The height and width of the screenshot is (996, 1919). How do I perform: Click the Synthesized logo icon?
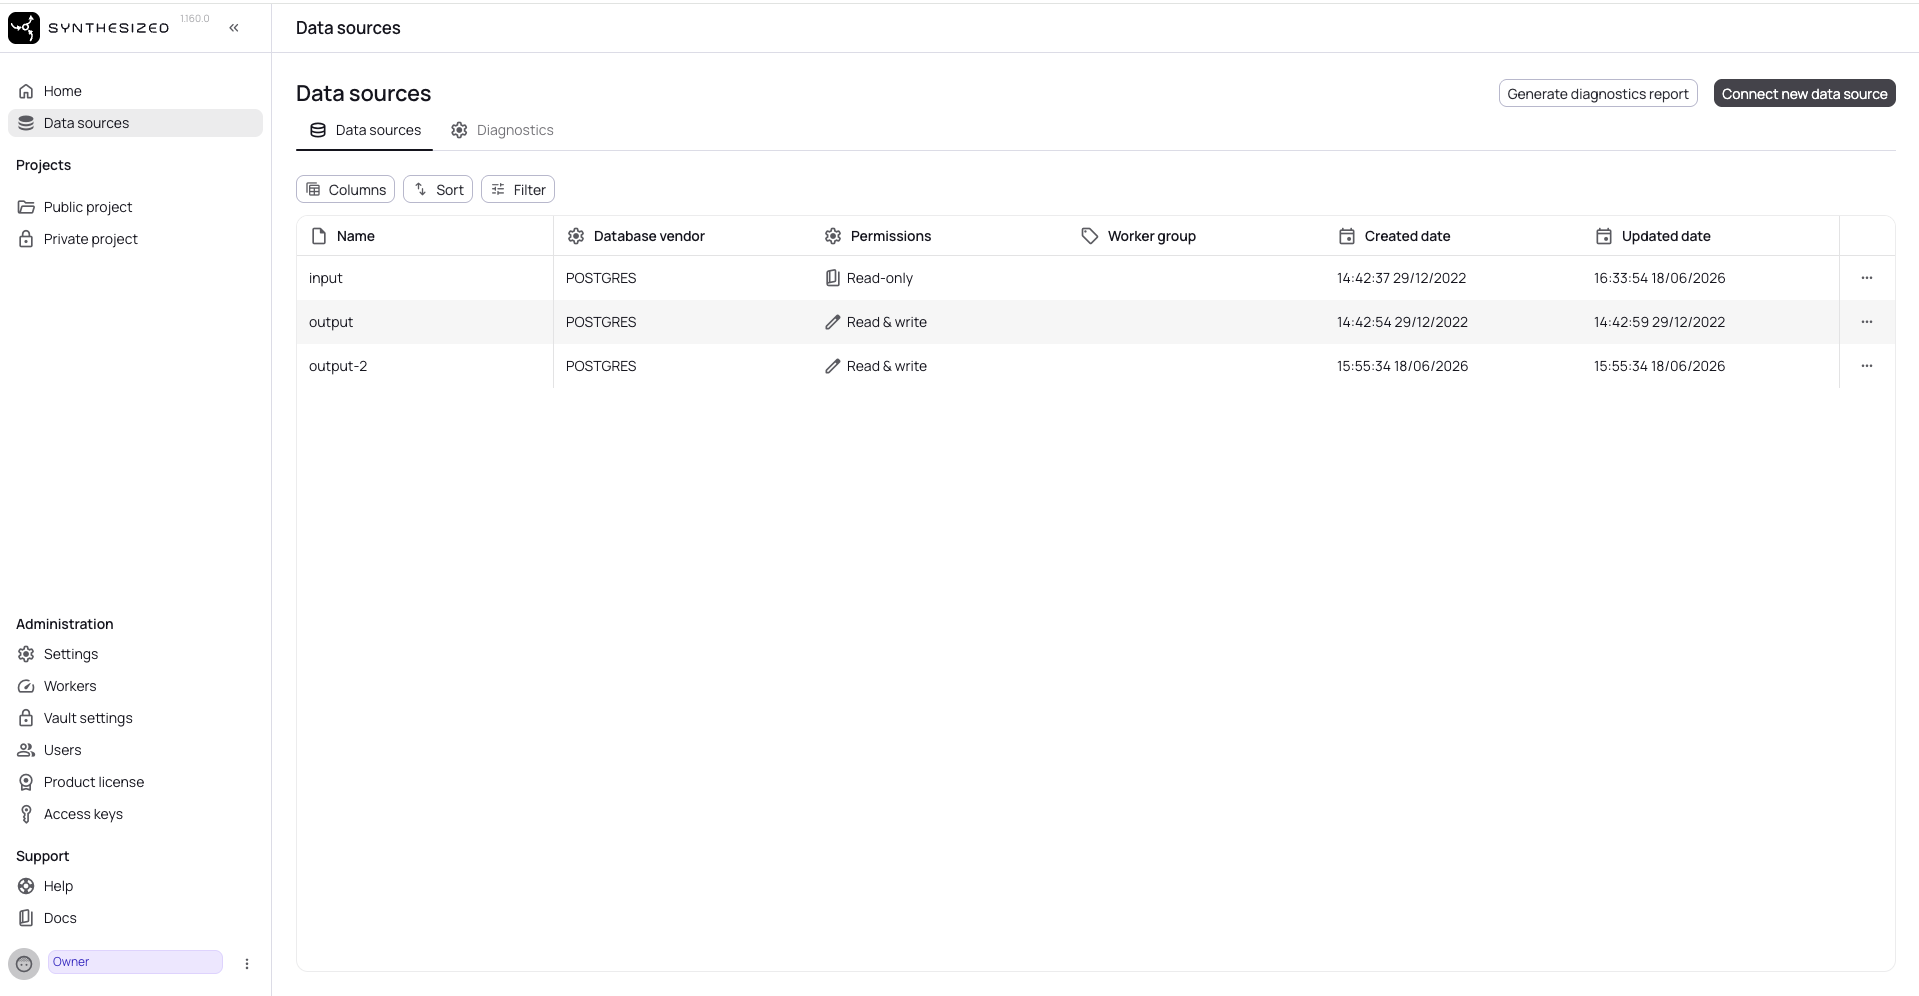[24, 28]
